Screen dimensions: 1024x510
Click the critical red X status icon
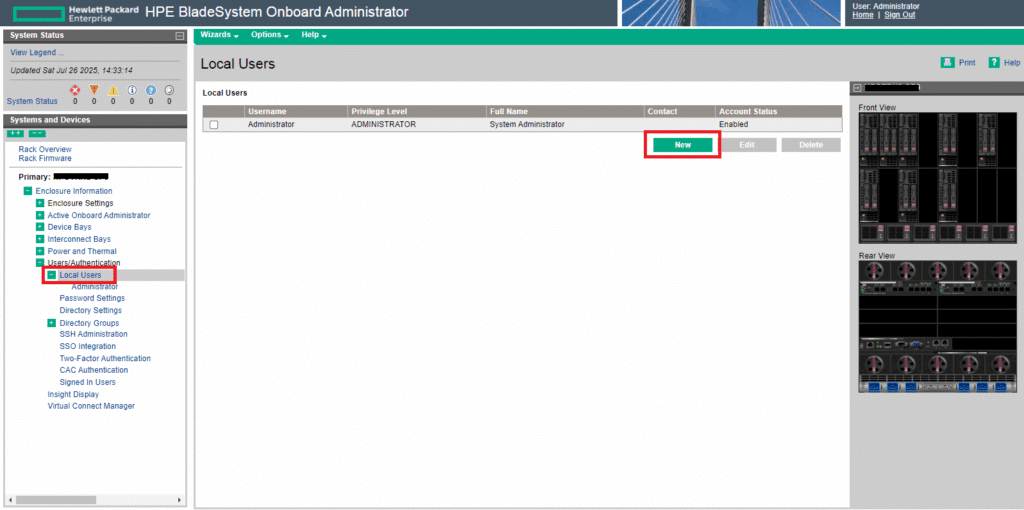[75, 91]
